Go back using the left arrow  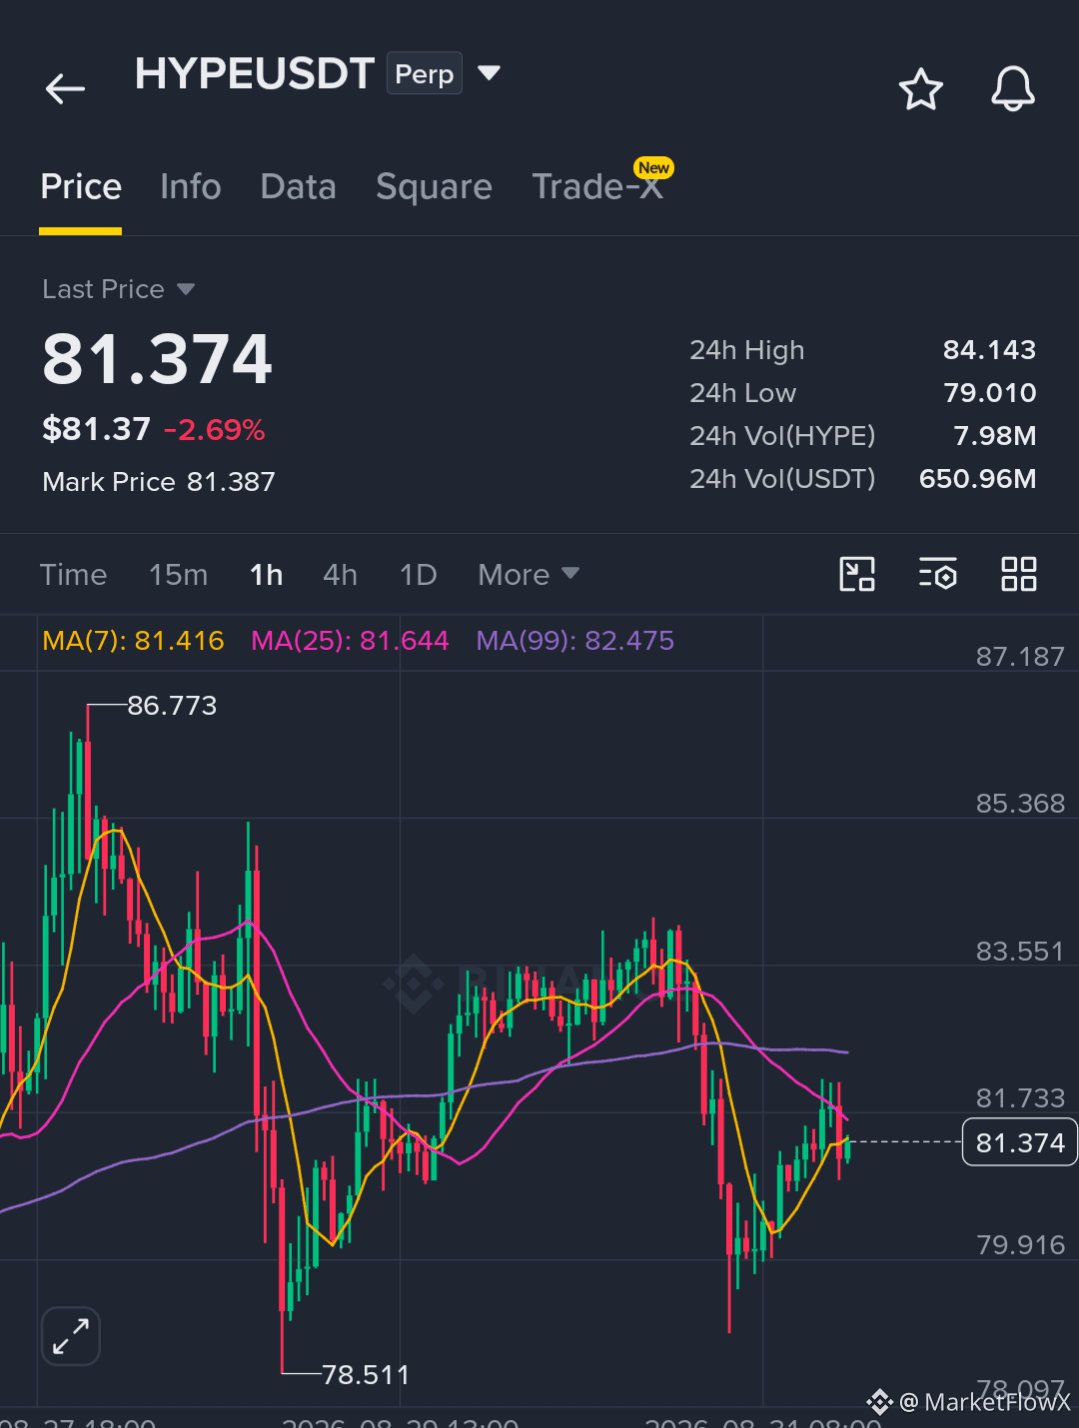point(65,89)
